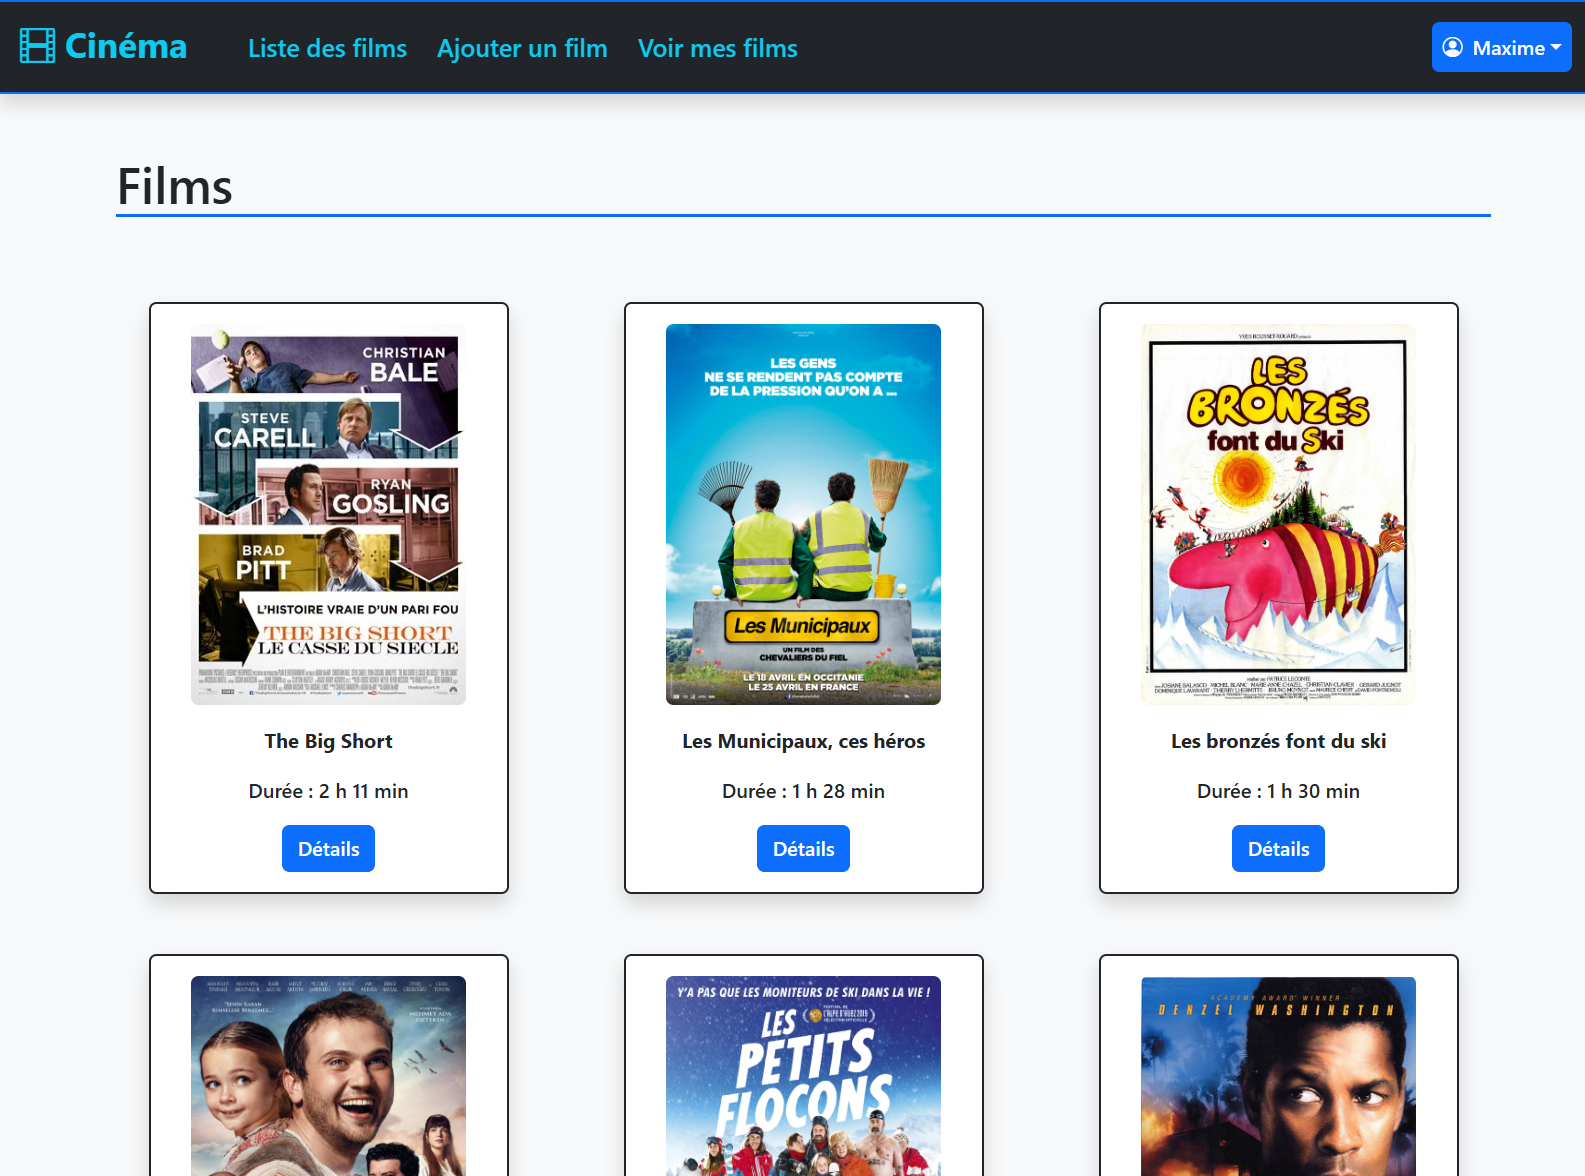Click the film reel logo icon
Screen dimensions: 1585x1176
37,46
